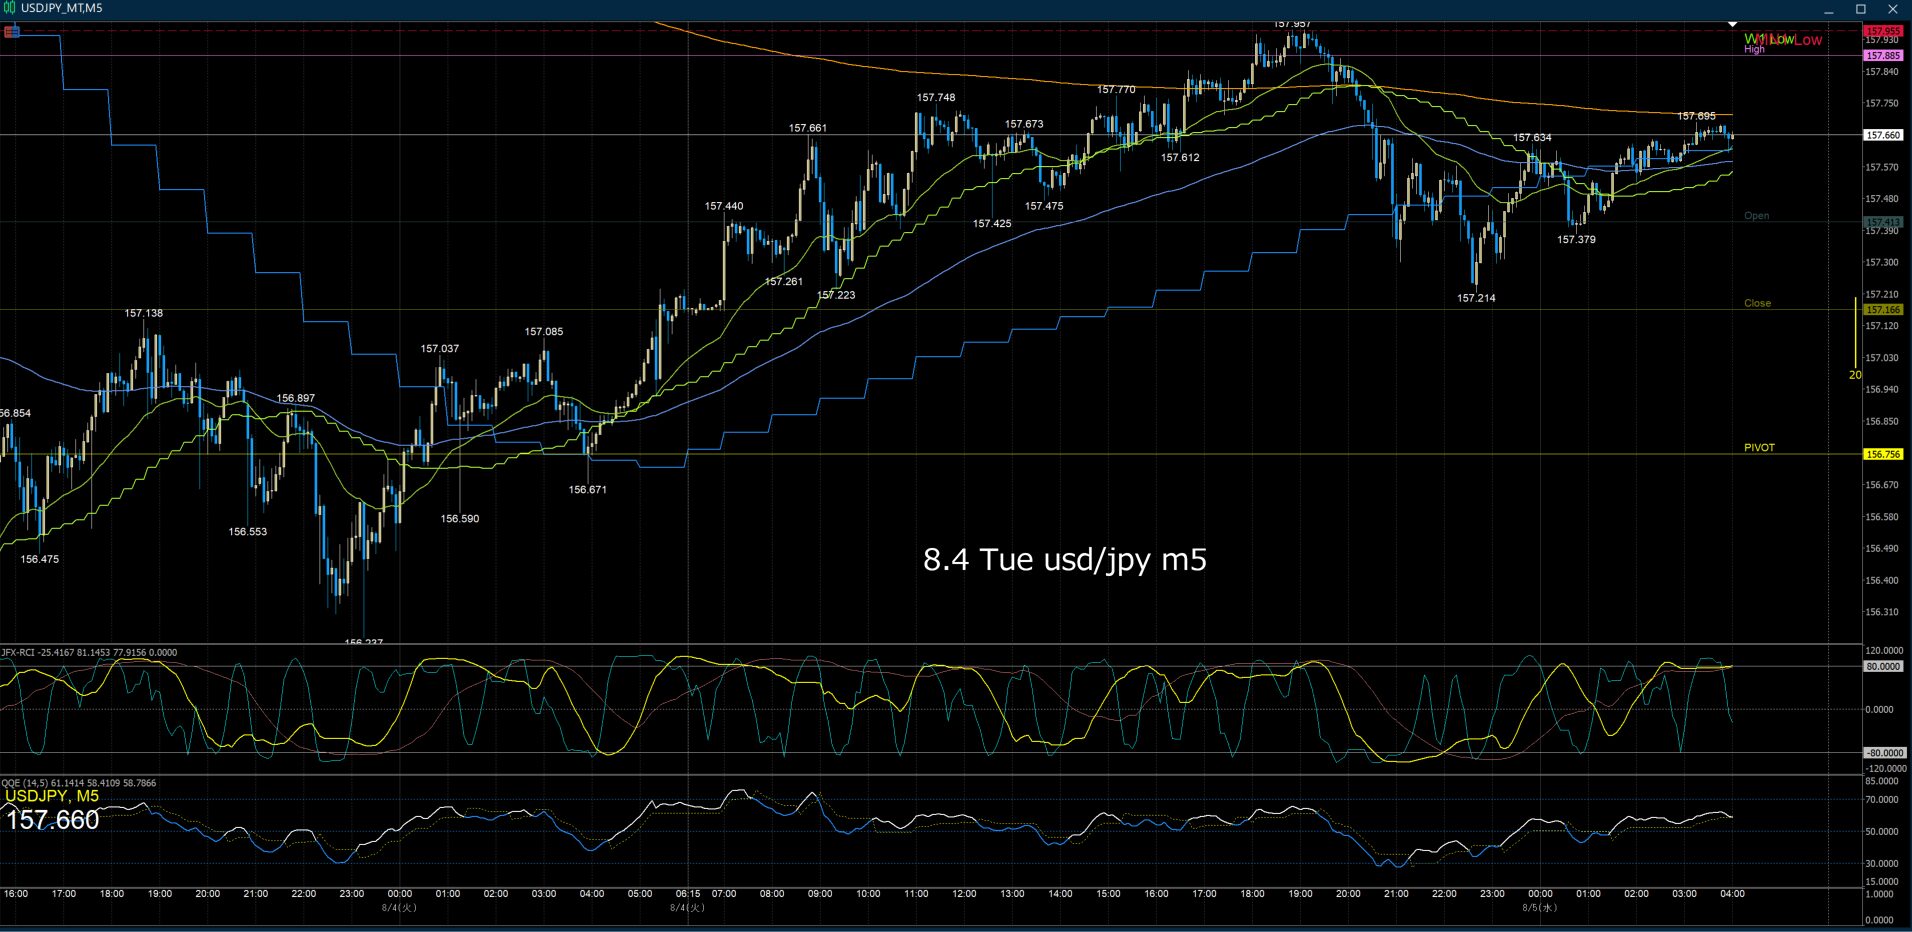
Task: Click the yellow 156.756 pivot price tag
Action: 1883,454
